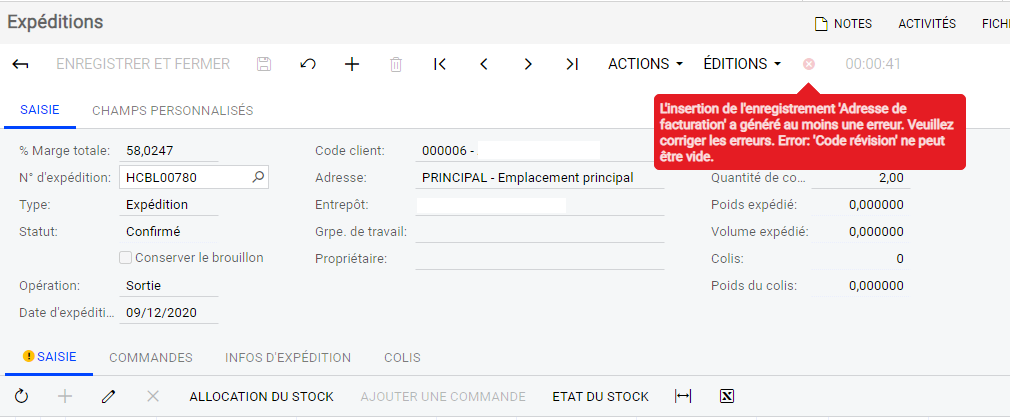Go to last record icon
Viewport: 1010px width, 420px height.
click(572, 64)
